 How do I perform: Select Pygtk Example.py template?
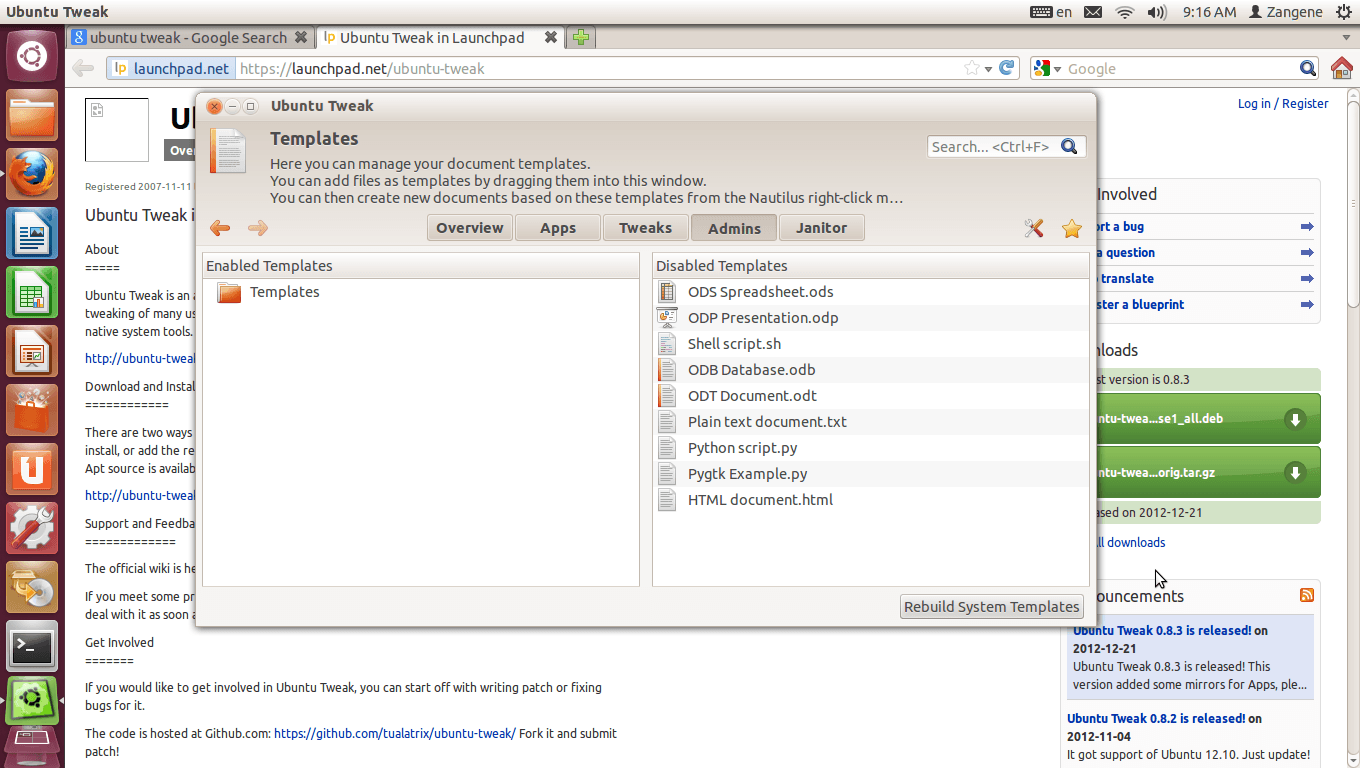[871, 474]
